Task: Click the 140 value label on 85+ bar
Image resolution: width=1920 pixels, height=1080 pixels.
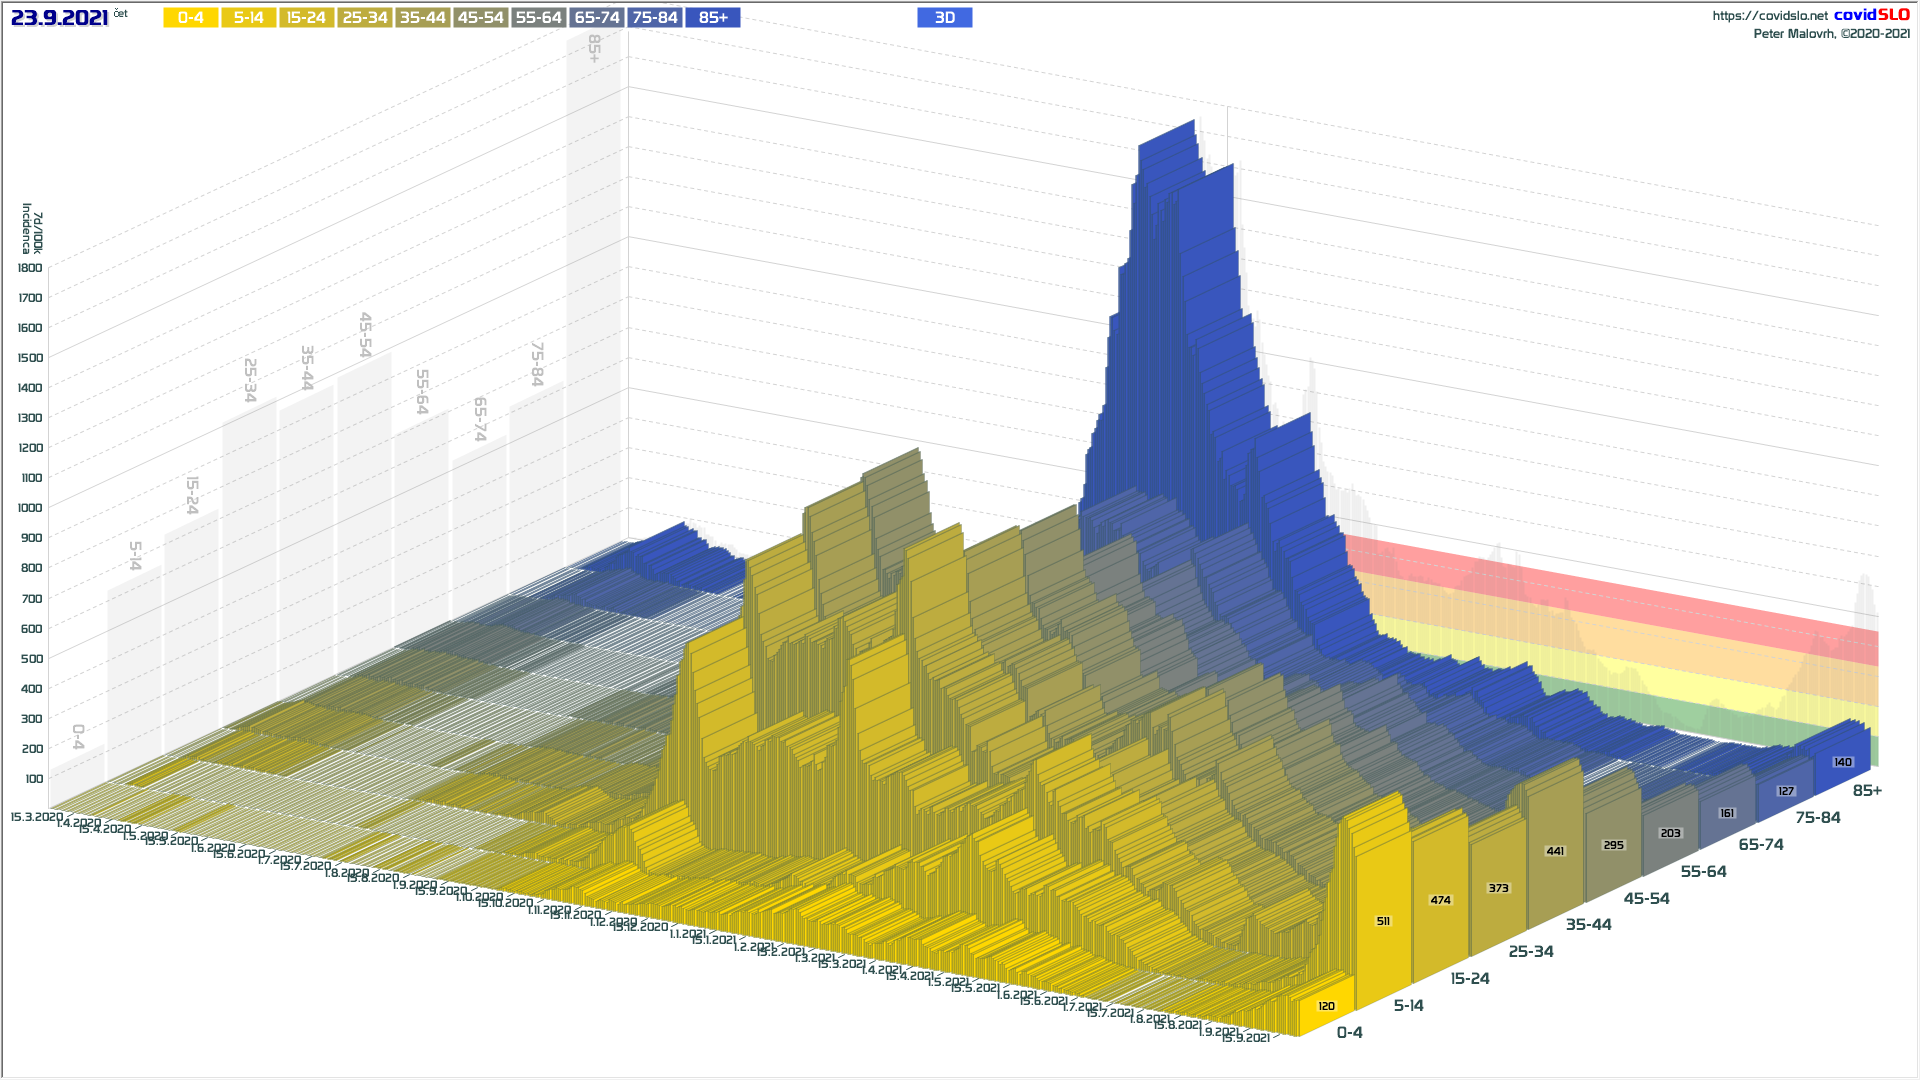Action: (x=1843, y=762)
